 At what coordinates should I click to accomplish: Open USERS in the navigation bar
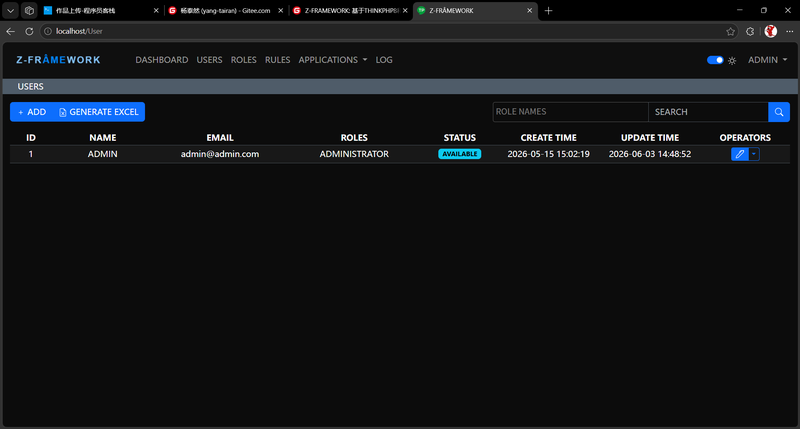tap(209, 60)
